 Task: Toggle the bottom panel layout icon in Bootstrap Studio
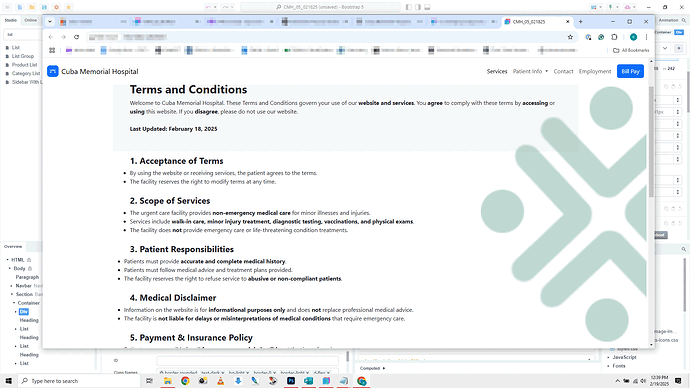pos(427,7)
